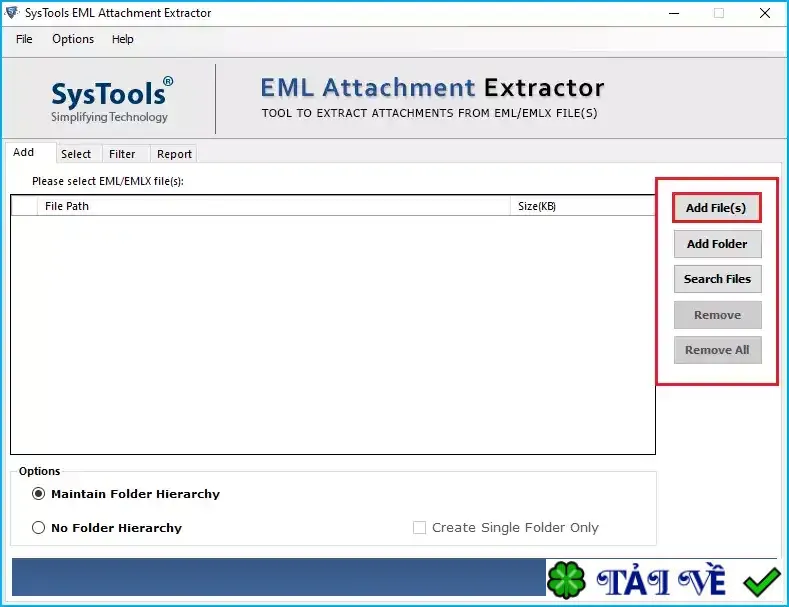Click the Size(KB) column header
The width and height of the screenshot is (789, 607).
pos(583,206)
